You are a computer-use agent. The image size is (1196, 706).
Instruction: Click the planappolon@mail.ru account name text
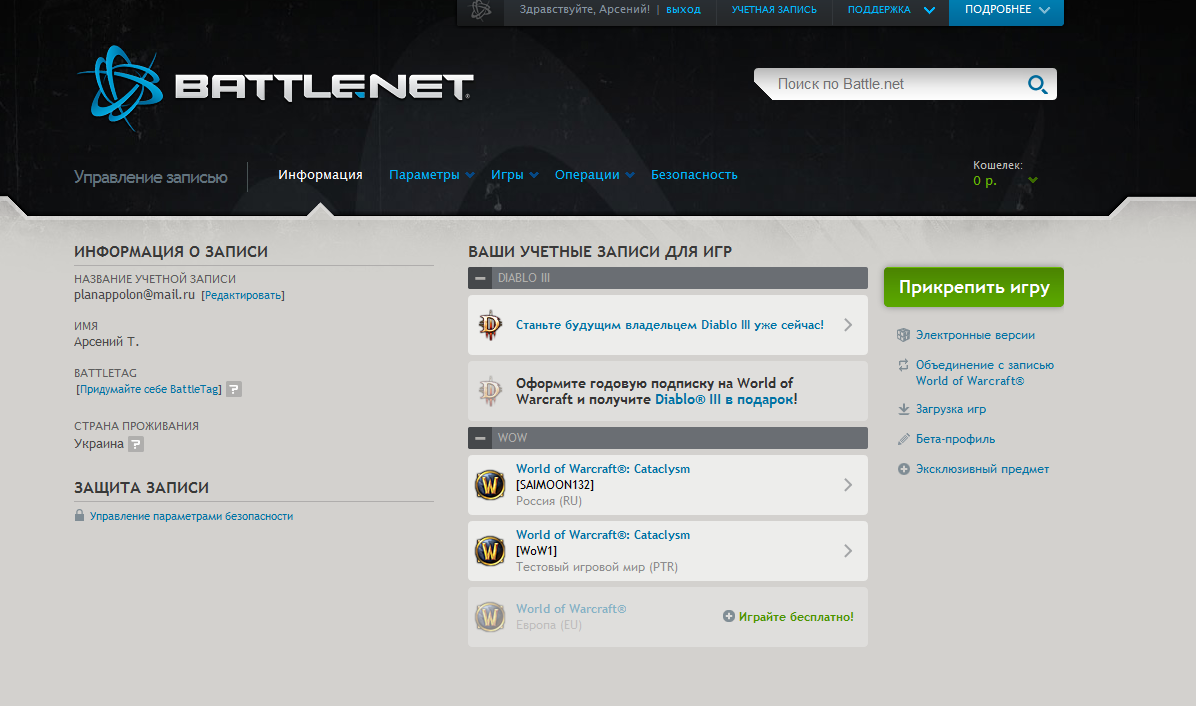pyautogui.click(x=134, y=295)
